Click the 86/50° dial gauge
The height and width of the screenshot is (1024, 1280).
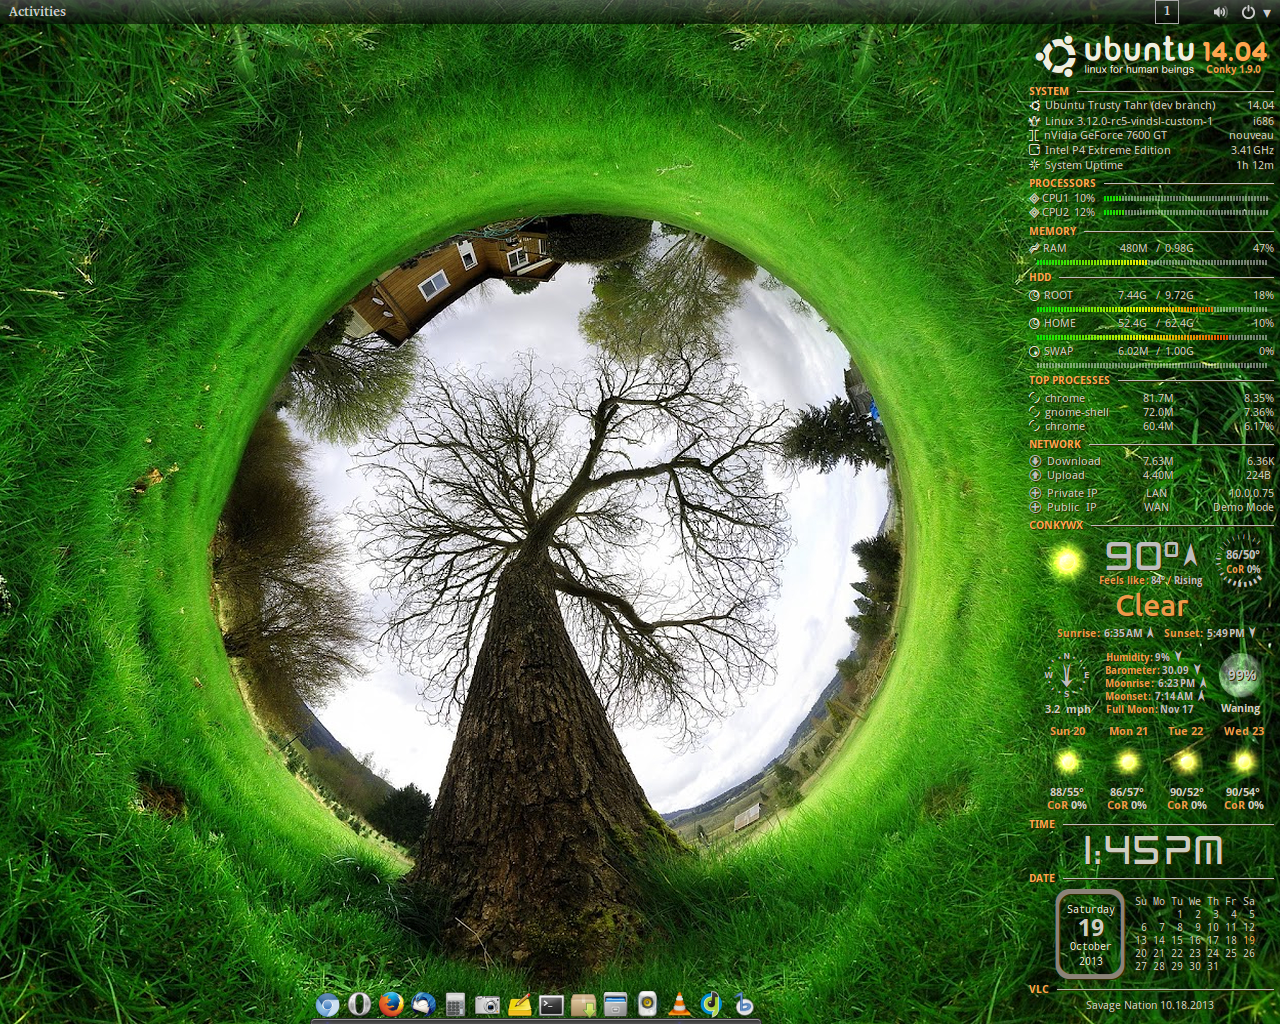[x=1242, y=561]
